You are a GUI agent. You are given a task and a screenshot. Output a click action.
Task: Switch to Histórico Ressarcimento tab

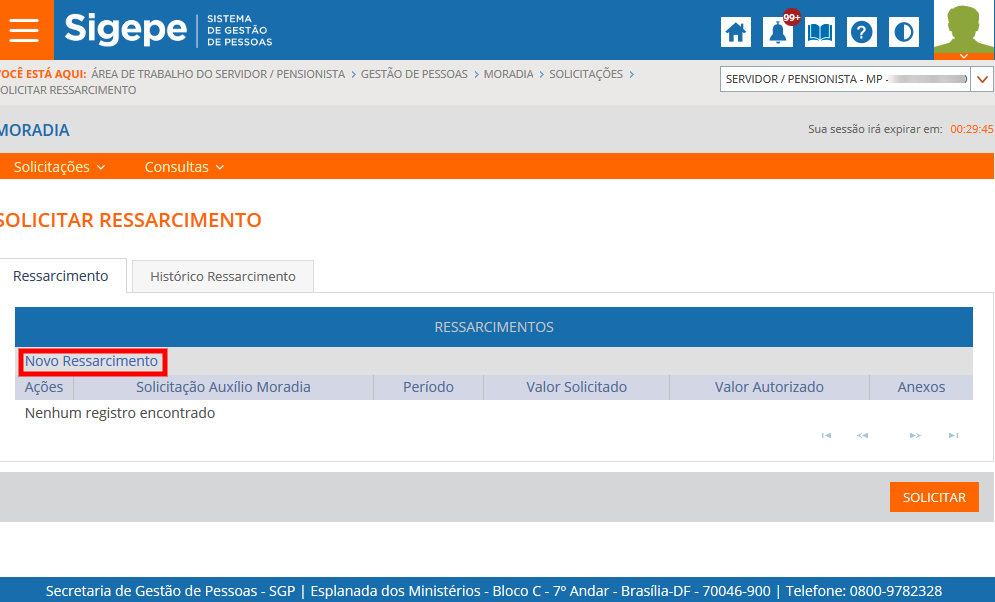(x=223, y=277)
